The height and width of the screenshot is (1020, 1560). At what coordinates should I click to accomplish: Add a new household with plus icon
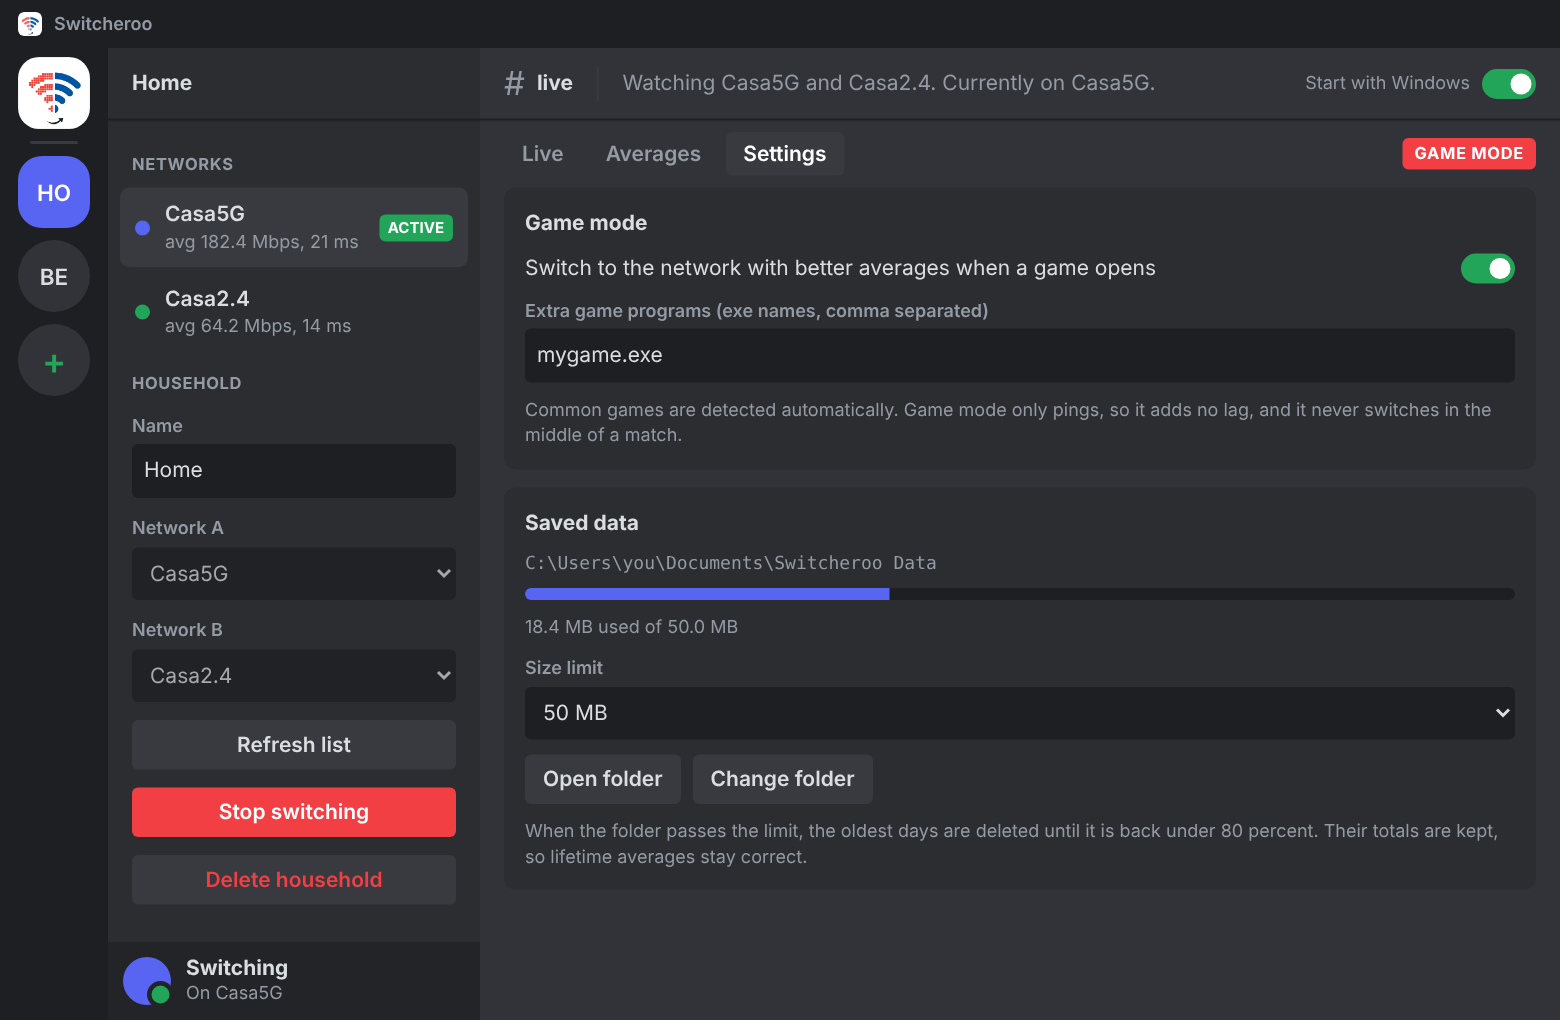click(54, 360)
